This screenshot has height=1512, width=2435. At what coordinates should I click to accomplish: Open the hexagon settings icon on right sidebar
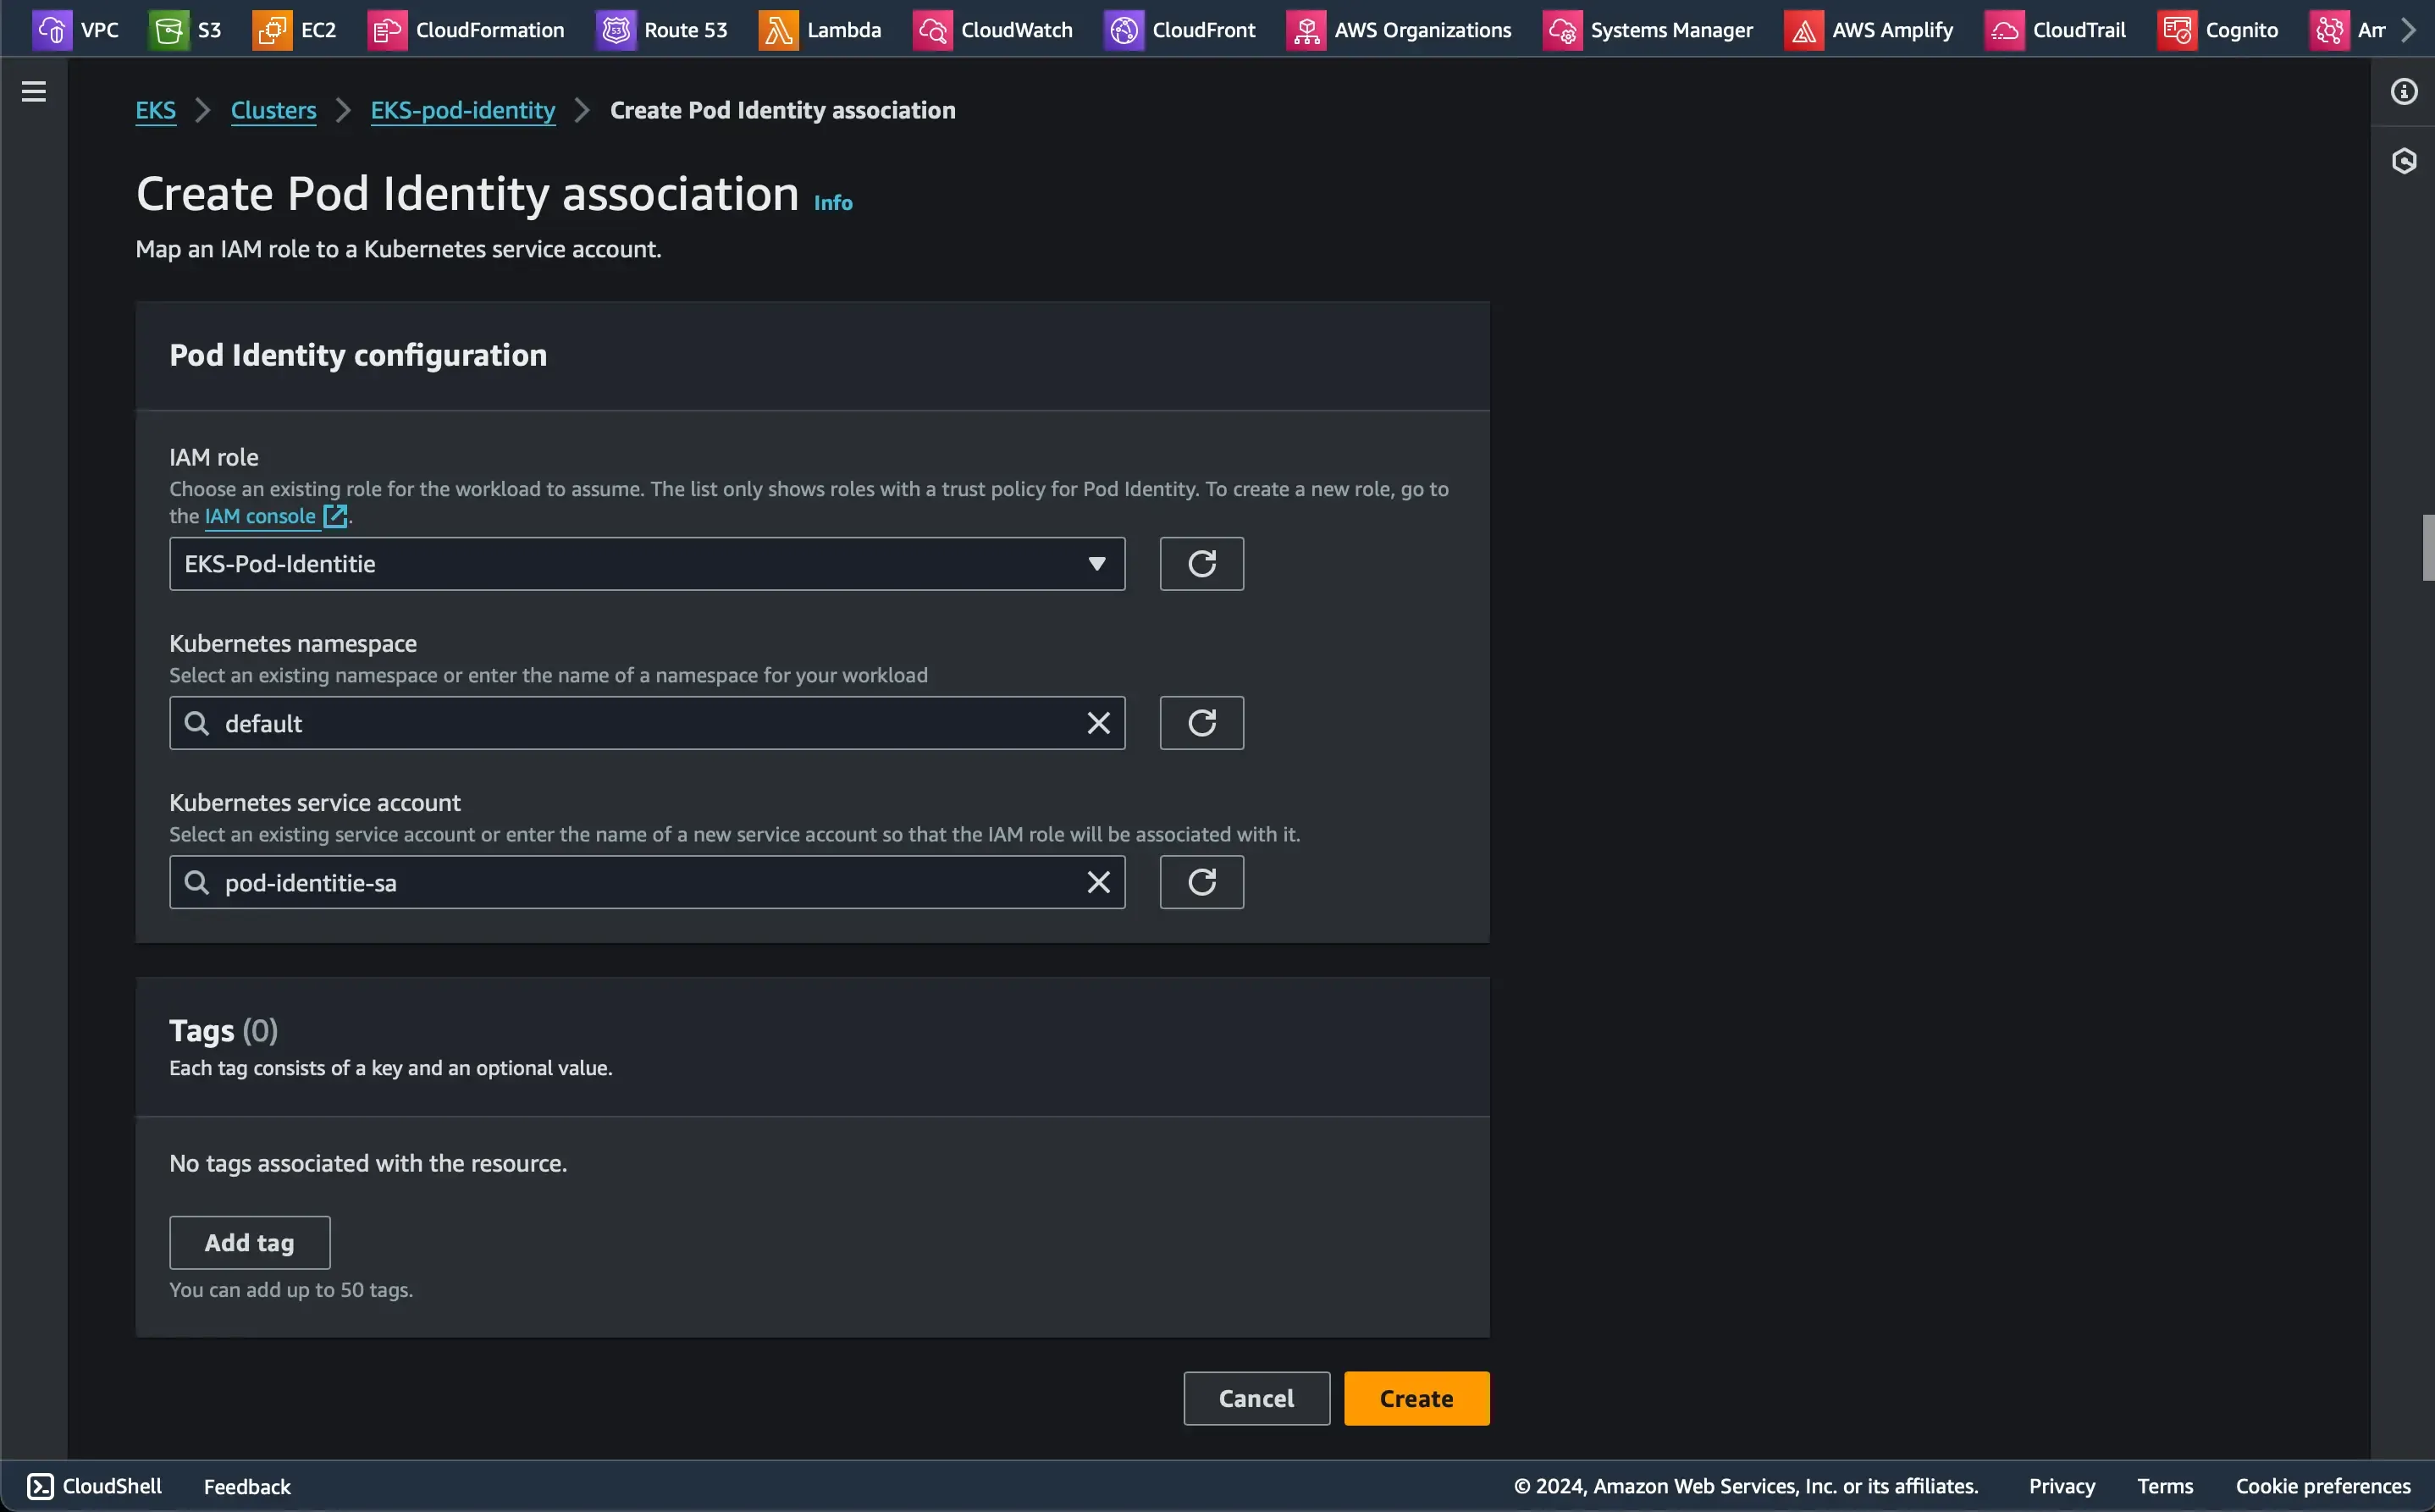click(x=2403, y=161)
